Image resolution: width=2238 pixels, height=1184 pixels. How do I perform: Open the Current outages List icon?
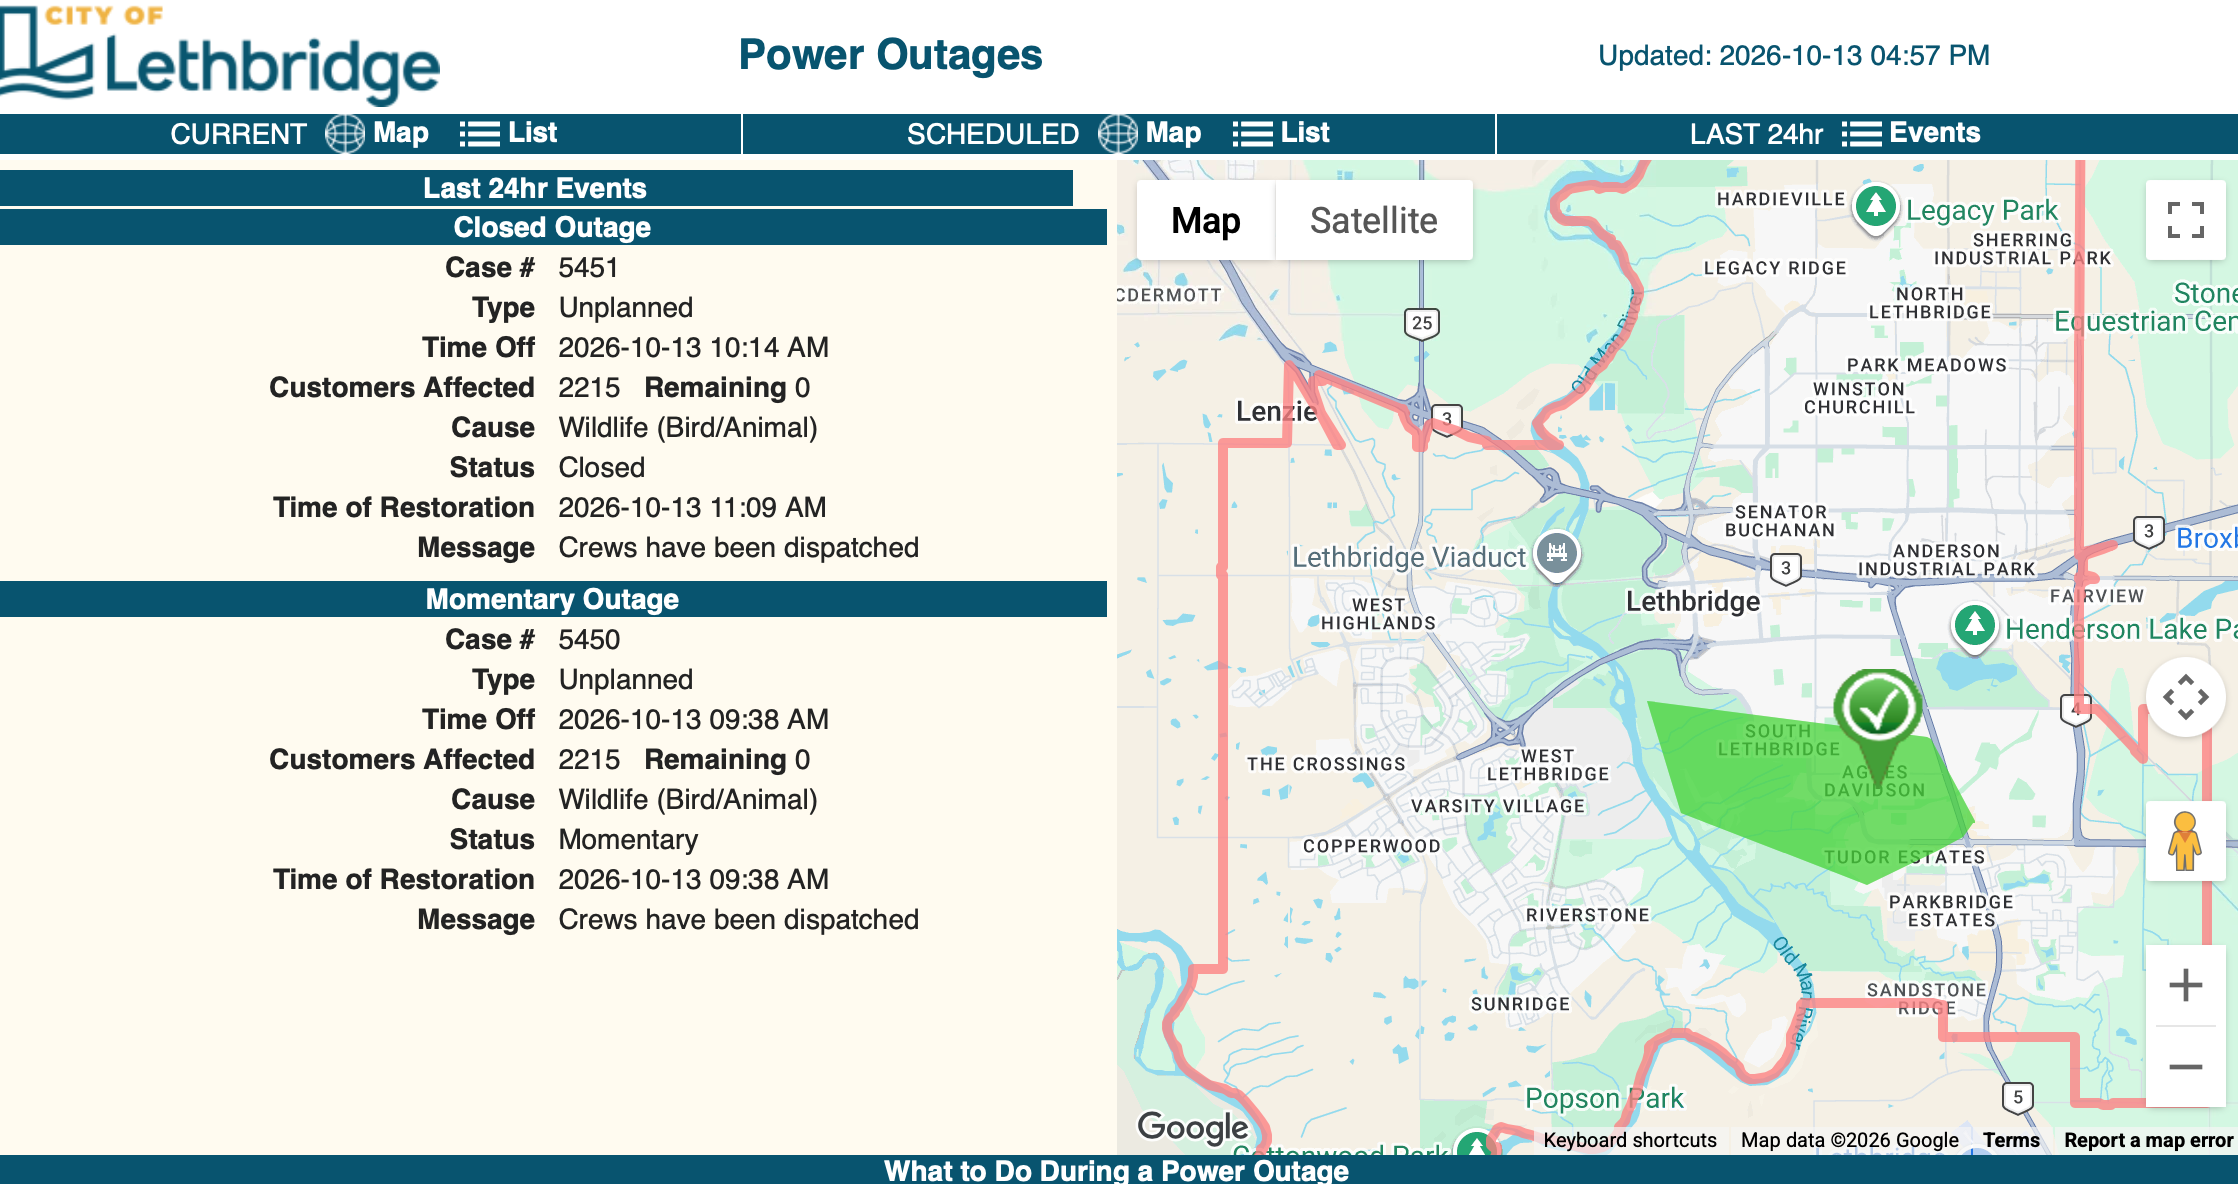(479, 134)
